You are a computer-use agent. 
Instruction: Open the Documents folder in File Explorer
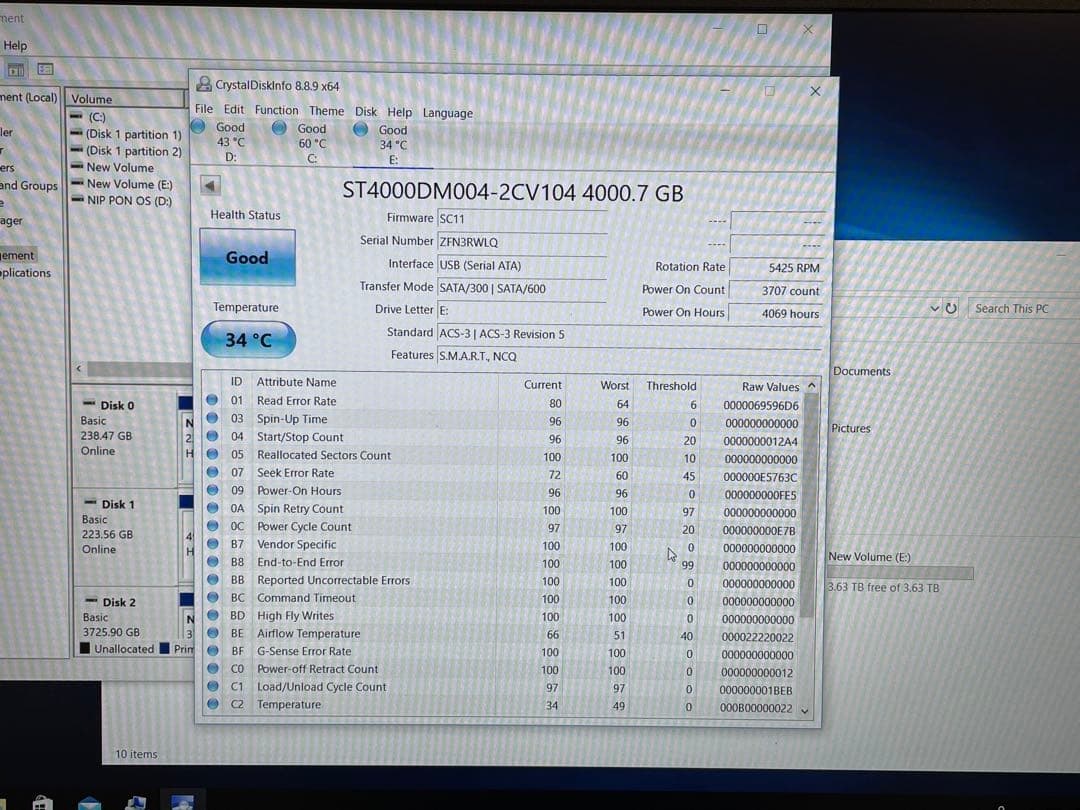862,371
